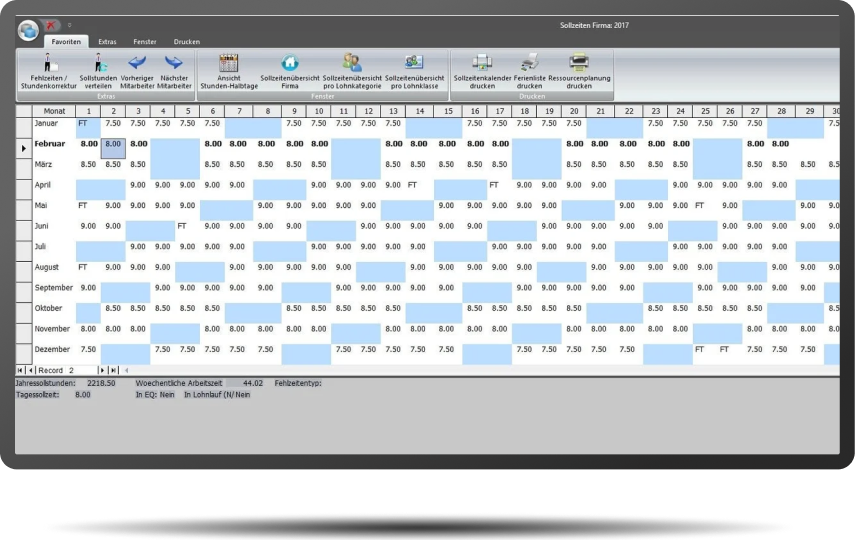855x540 pixels.
Task: Click the Monat column header
Action: pos(54,111)
